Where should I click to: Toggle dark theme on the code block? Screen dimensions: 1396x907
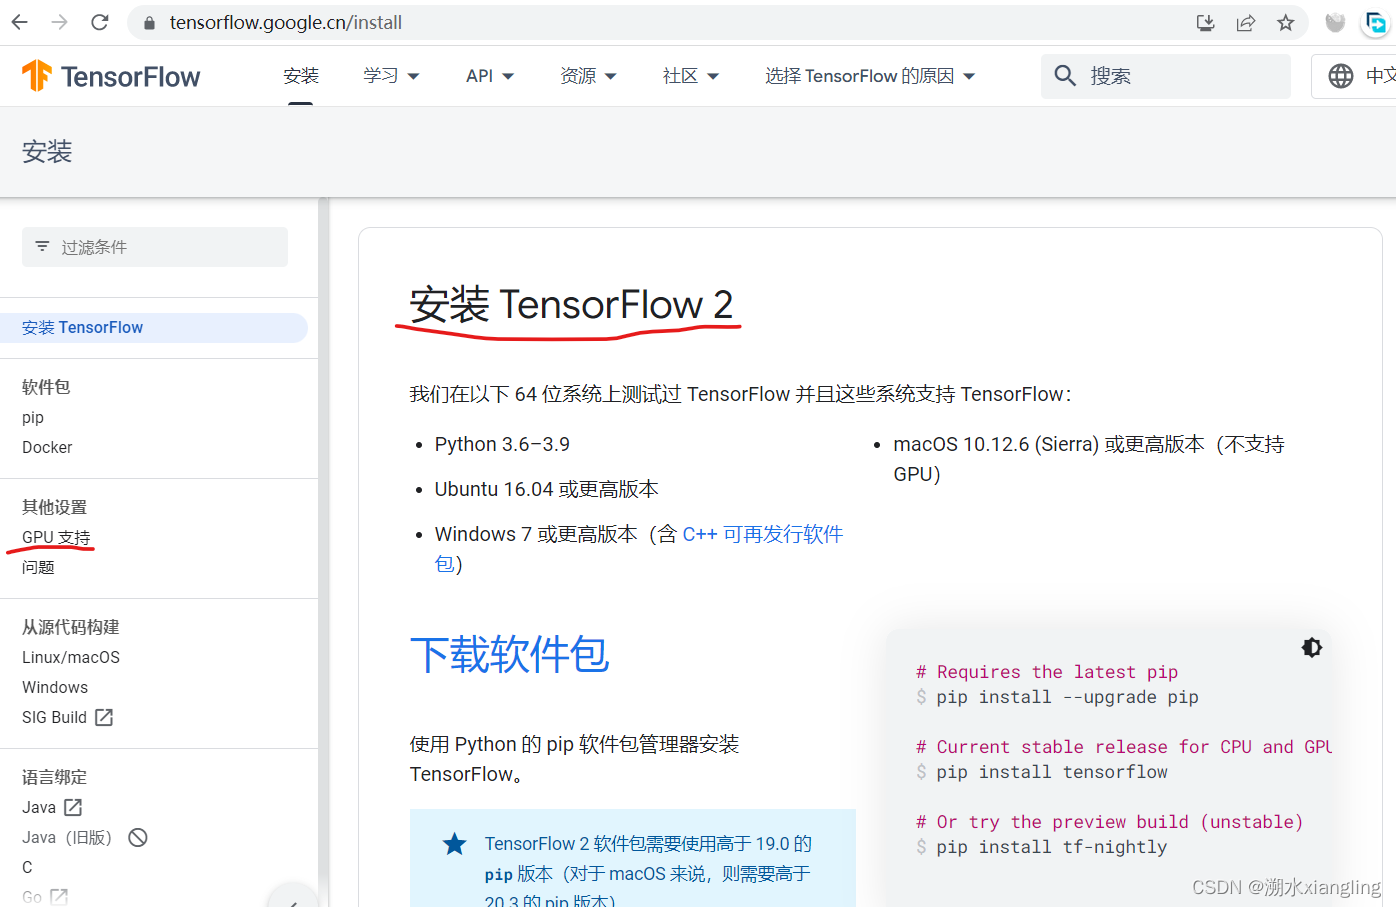tap(1312, 648)
